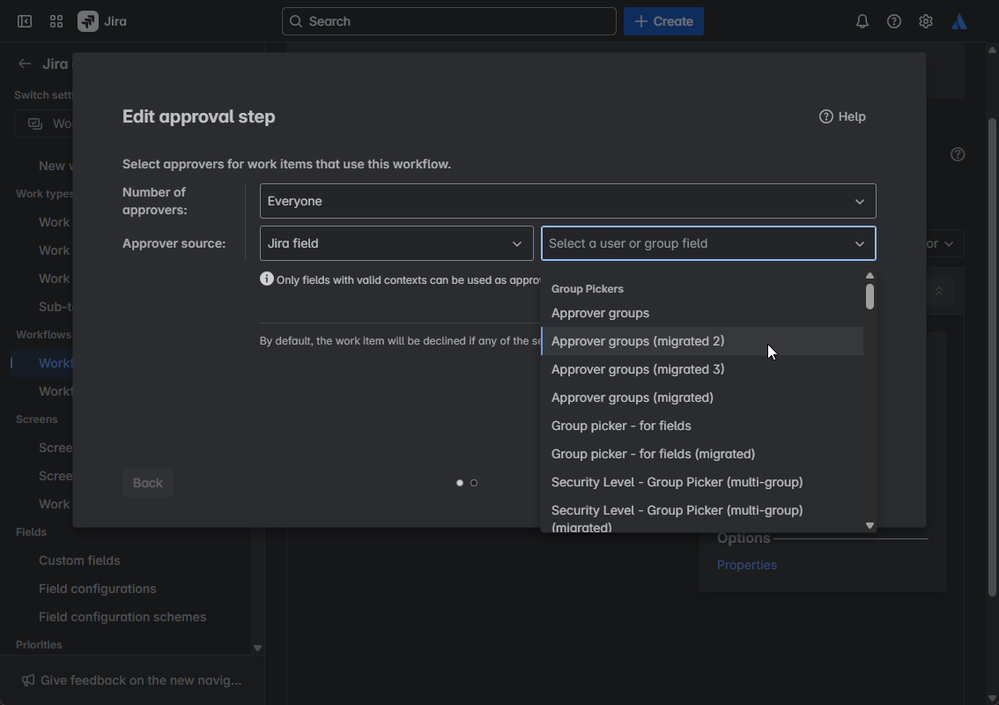
Task: Click the Select a user or group field box
Action: 707,243
